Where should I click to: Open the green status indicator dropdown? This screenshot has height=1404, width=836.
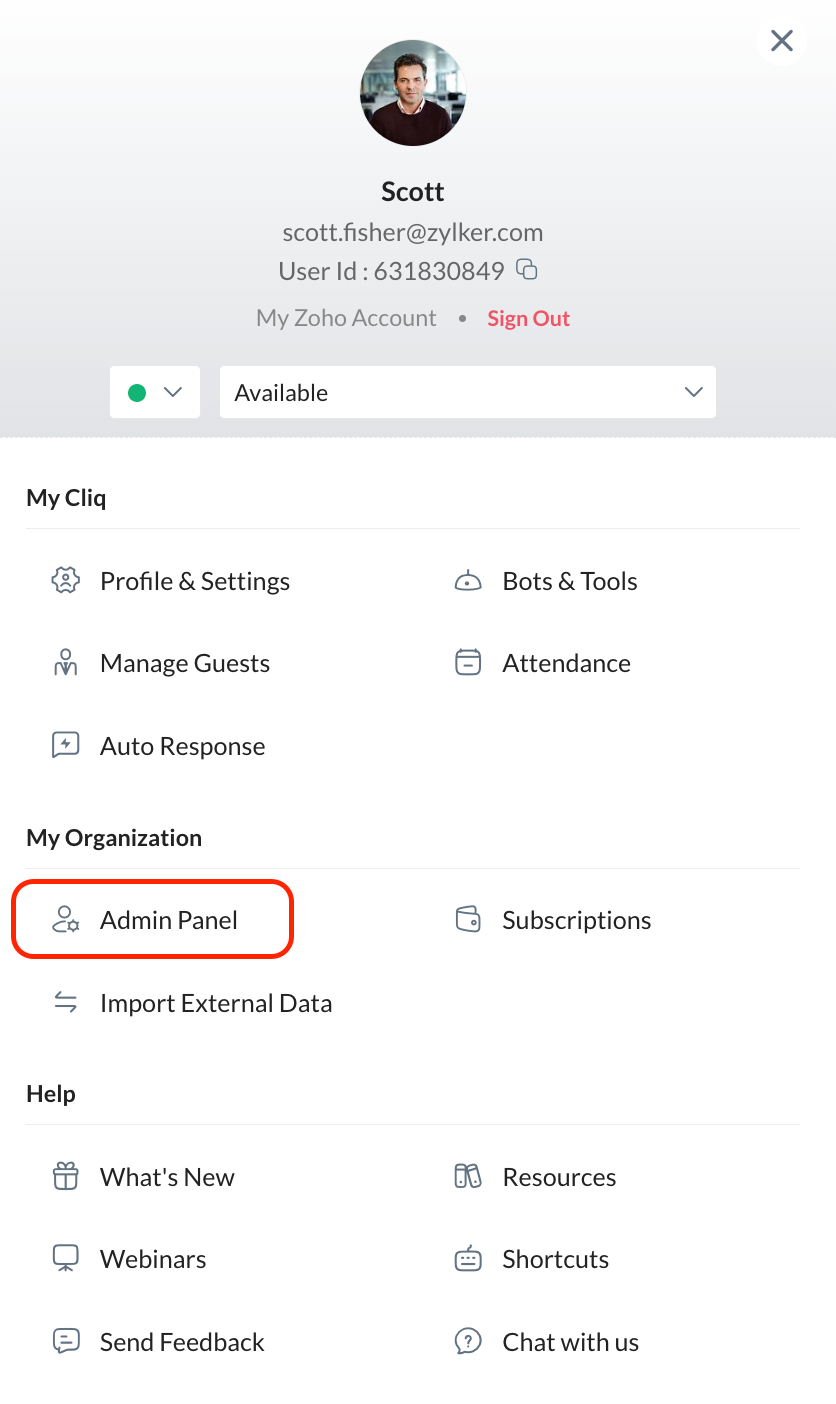click(x=155, y=392)
